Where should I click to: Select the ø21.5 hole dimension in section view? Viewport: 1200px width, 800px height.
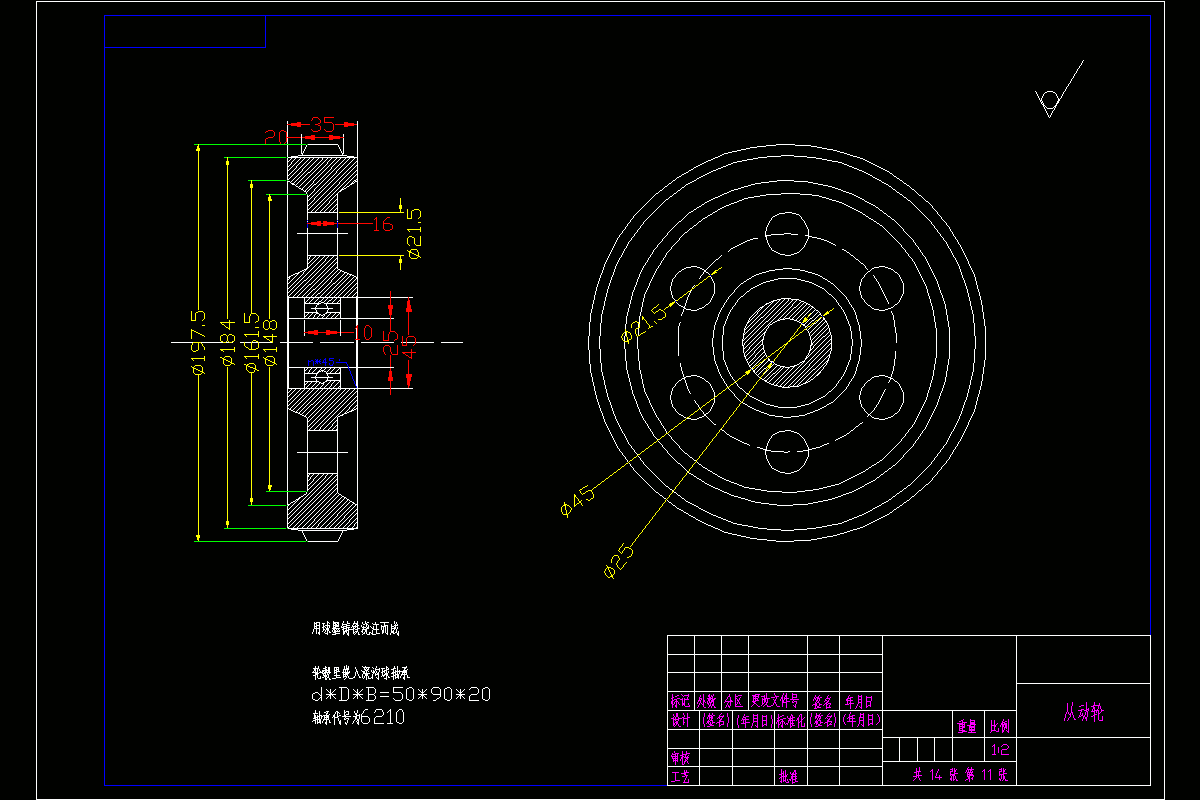pyautogui.click(x=416, y=233)
